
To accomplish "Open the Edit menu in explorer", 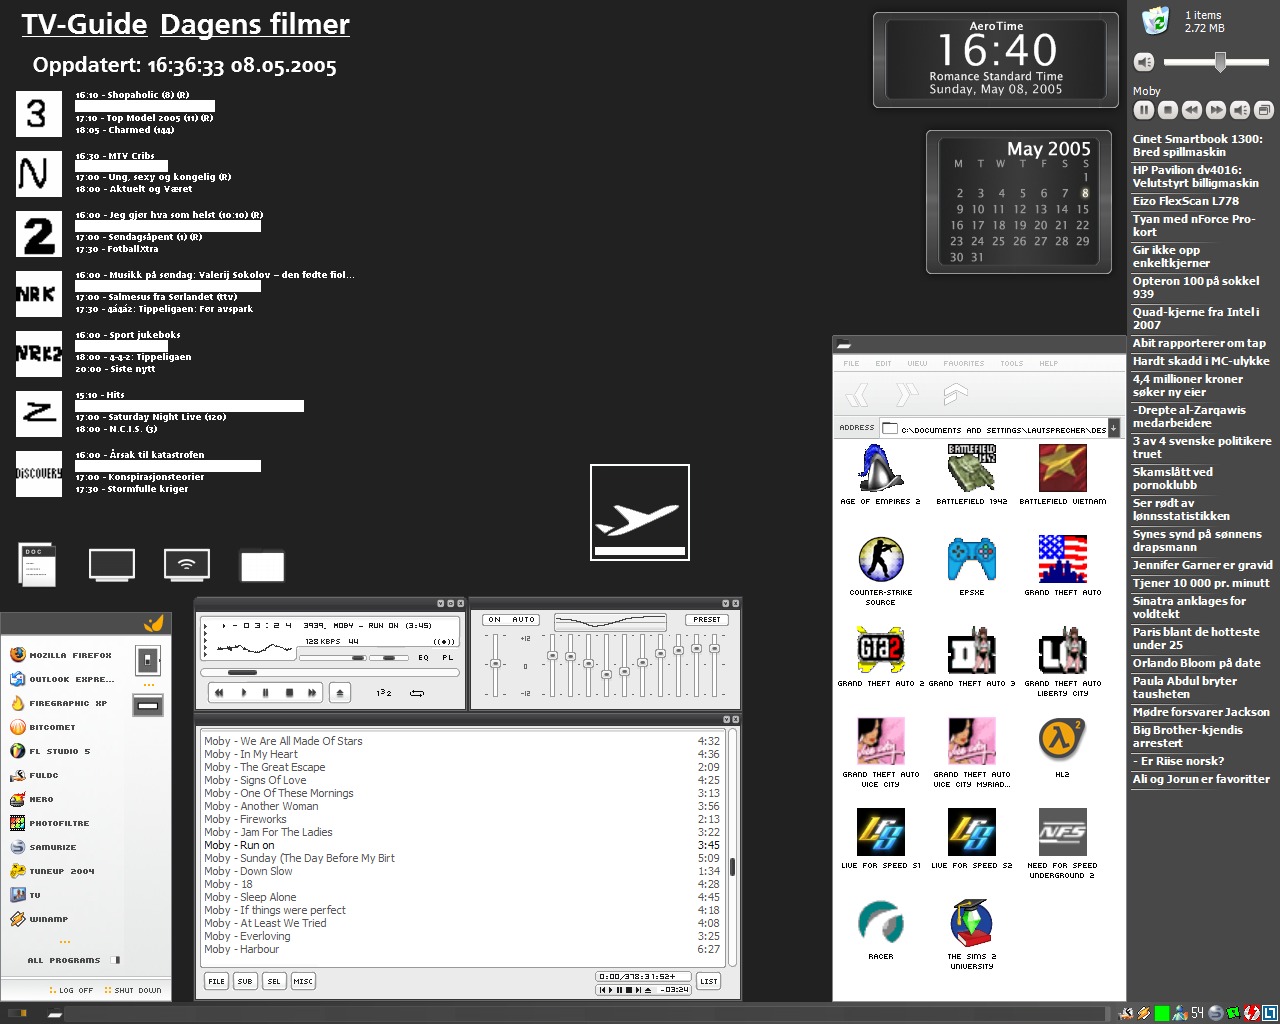I will pos(884,363).
